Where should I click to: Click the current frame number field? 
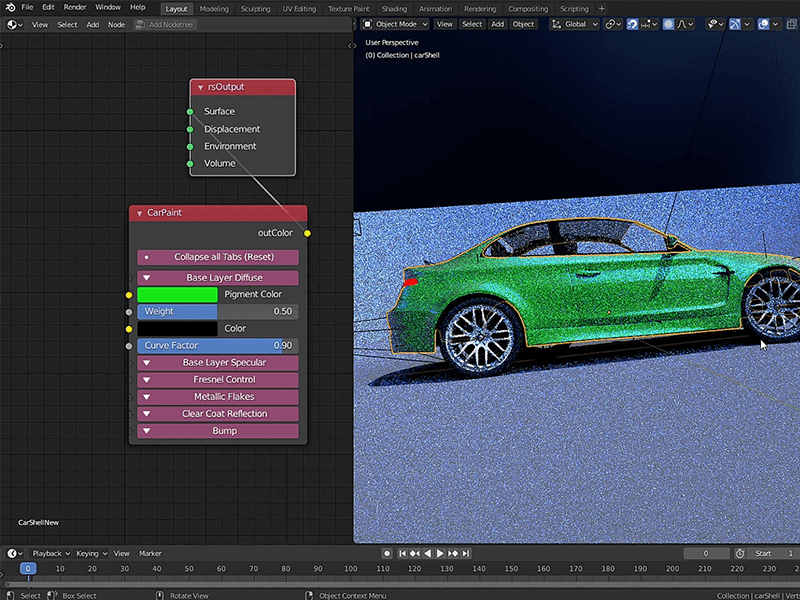click(707, 553)
